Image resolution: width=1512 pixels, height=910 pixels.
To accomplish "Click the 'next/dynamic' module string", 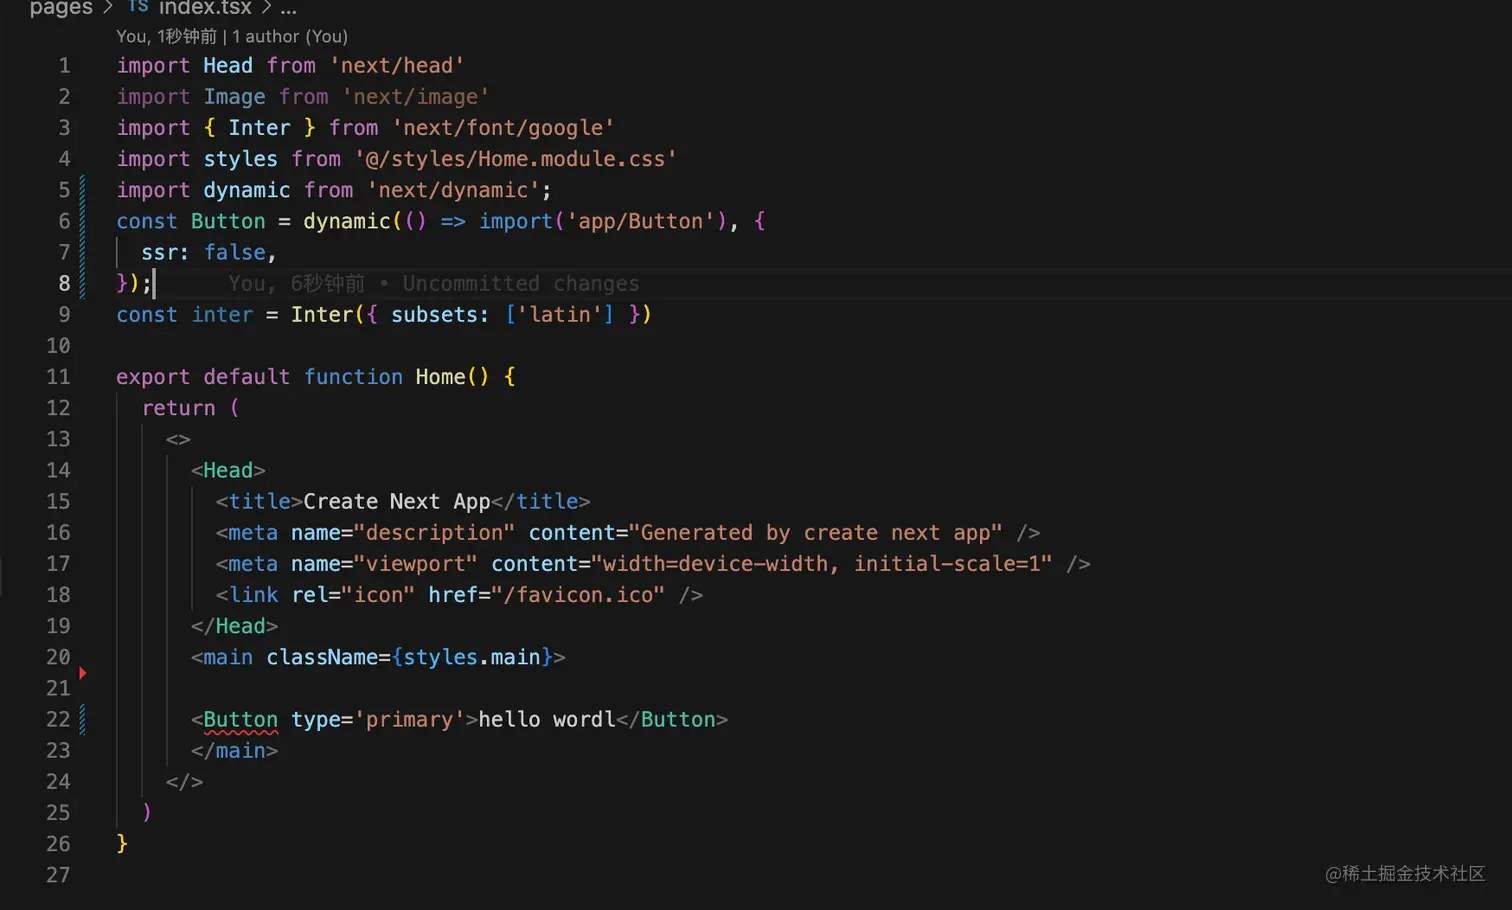I will [x=453, y=190].
